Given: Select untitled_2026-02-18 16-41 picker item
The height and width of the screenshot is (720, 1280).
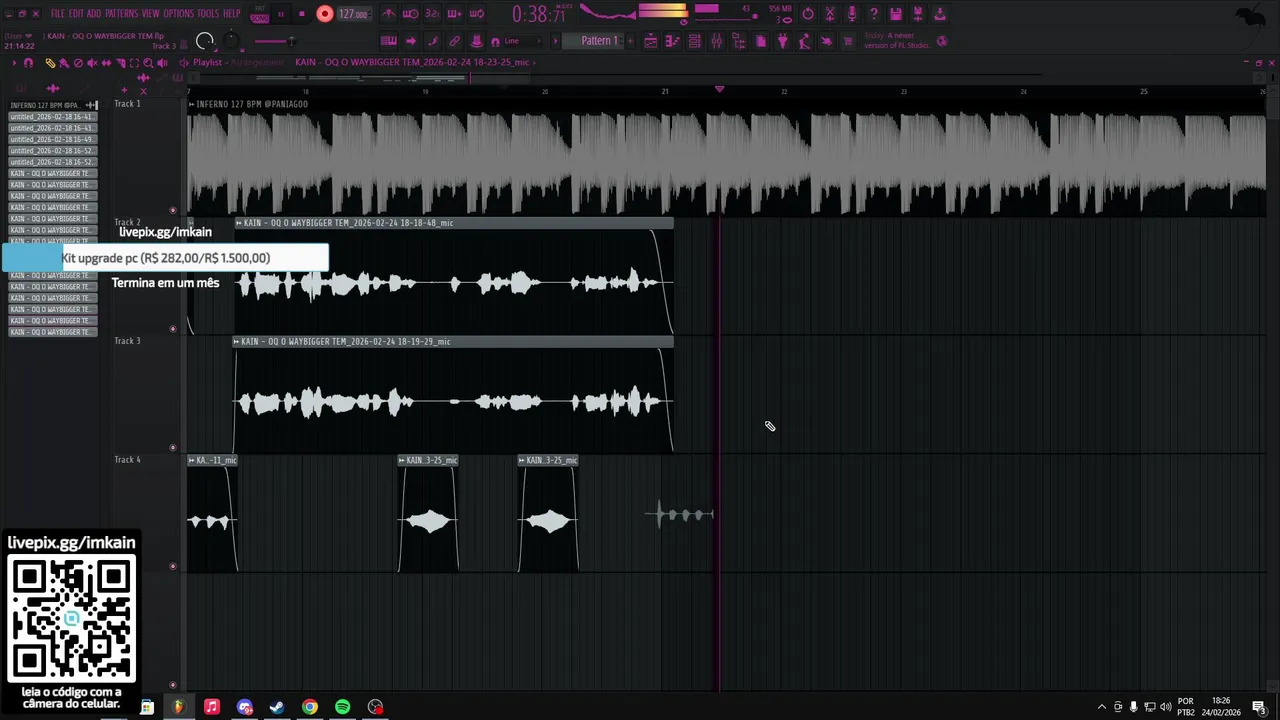Looking at the screenshot, I should click(52, 117).
